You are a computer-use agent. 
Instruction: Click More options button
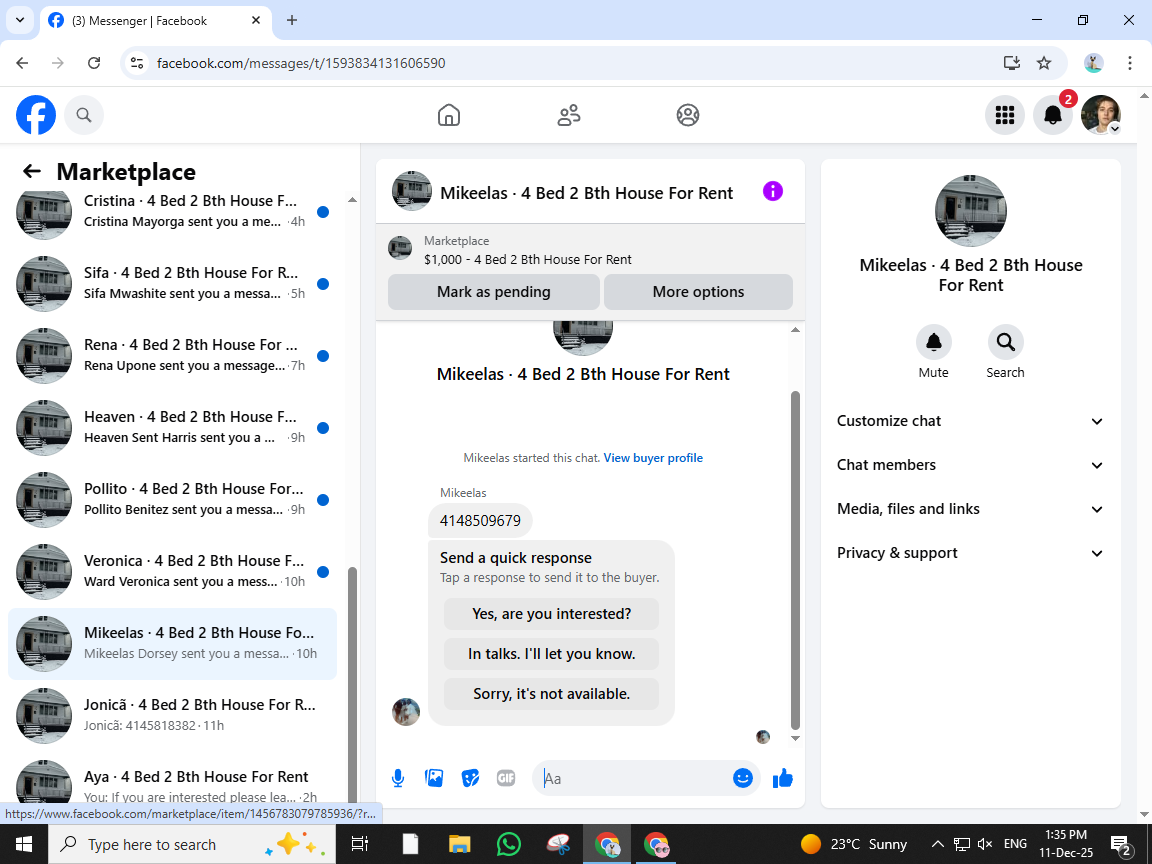pos(698,292)
